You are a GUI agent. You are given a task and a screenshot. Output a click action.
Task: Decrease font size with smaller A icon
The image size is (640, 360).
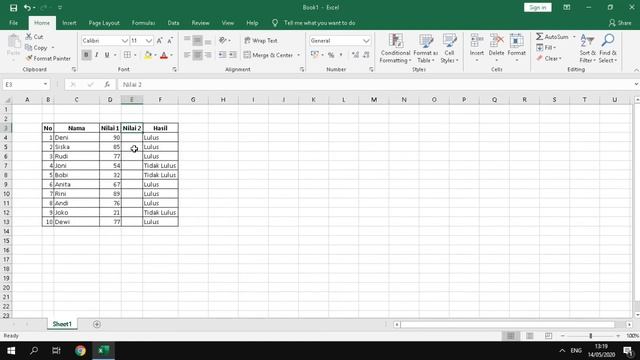pos(170,40)
